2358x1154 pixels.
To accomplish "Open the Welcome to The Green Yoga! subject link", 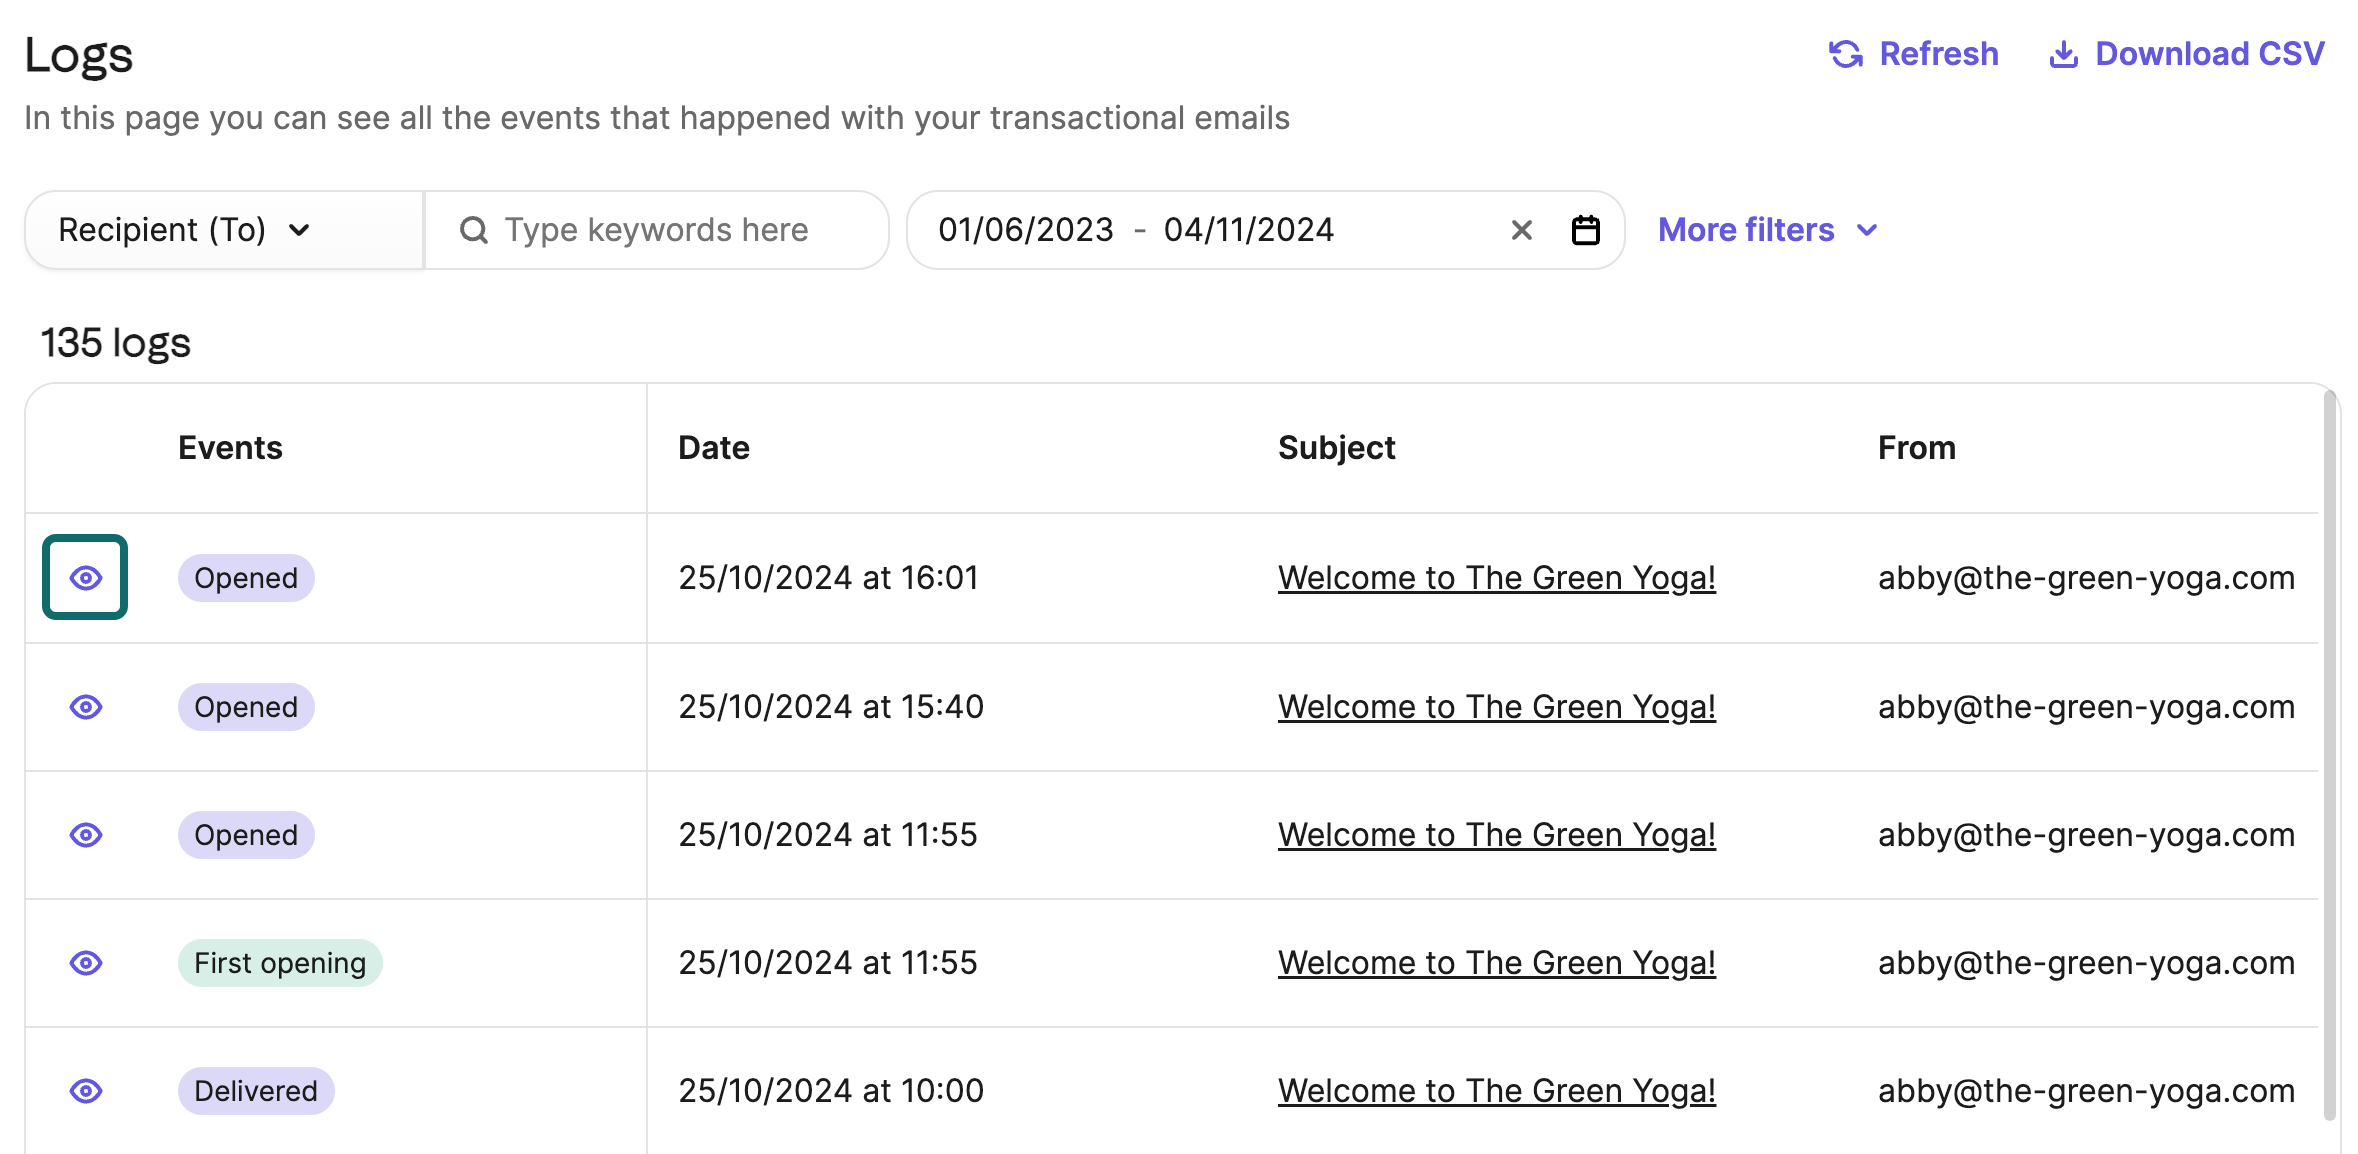I will click(x=1497, y=577).
